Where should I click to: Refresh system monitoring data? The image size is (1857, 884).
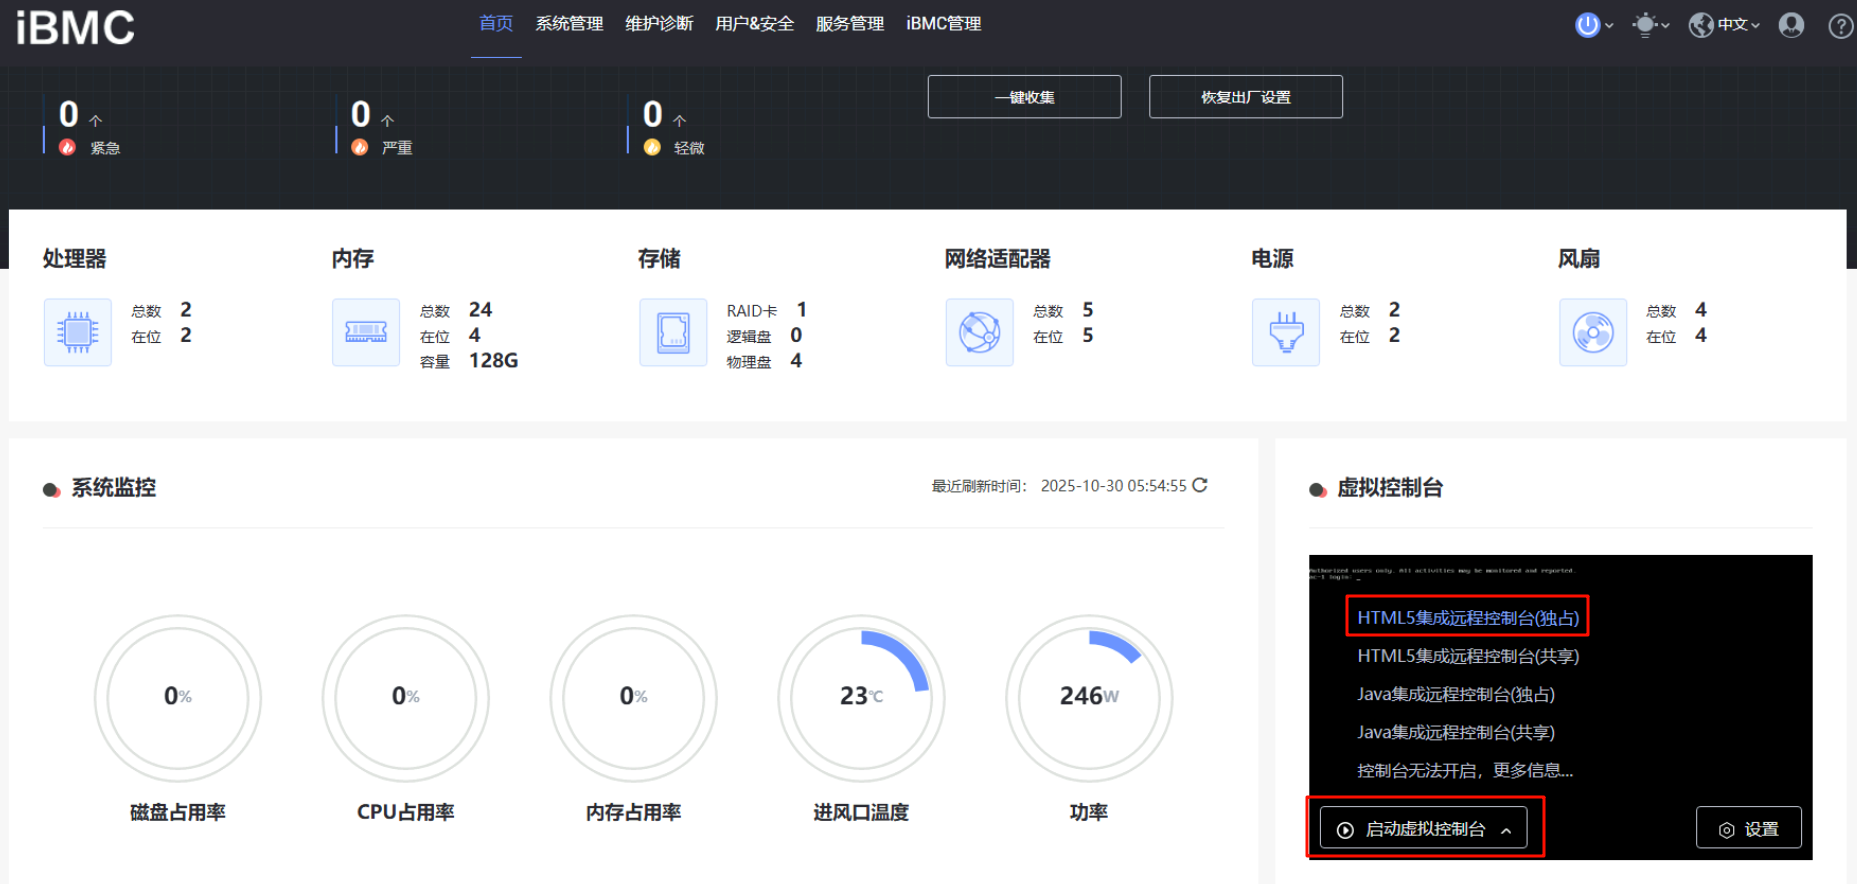coord(1200,485)
